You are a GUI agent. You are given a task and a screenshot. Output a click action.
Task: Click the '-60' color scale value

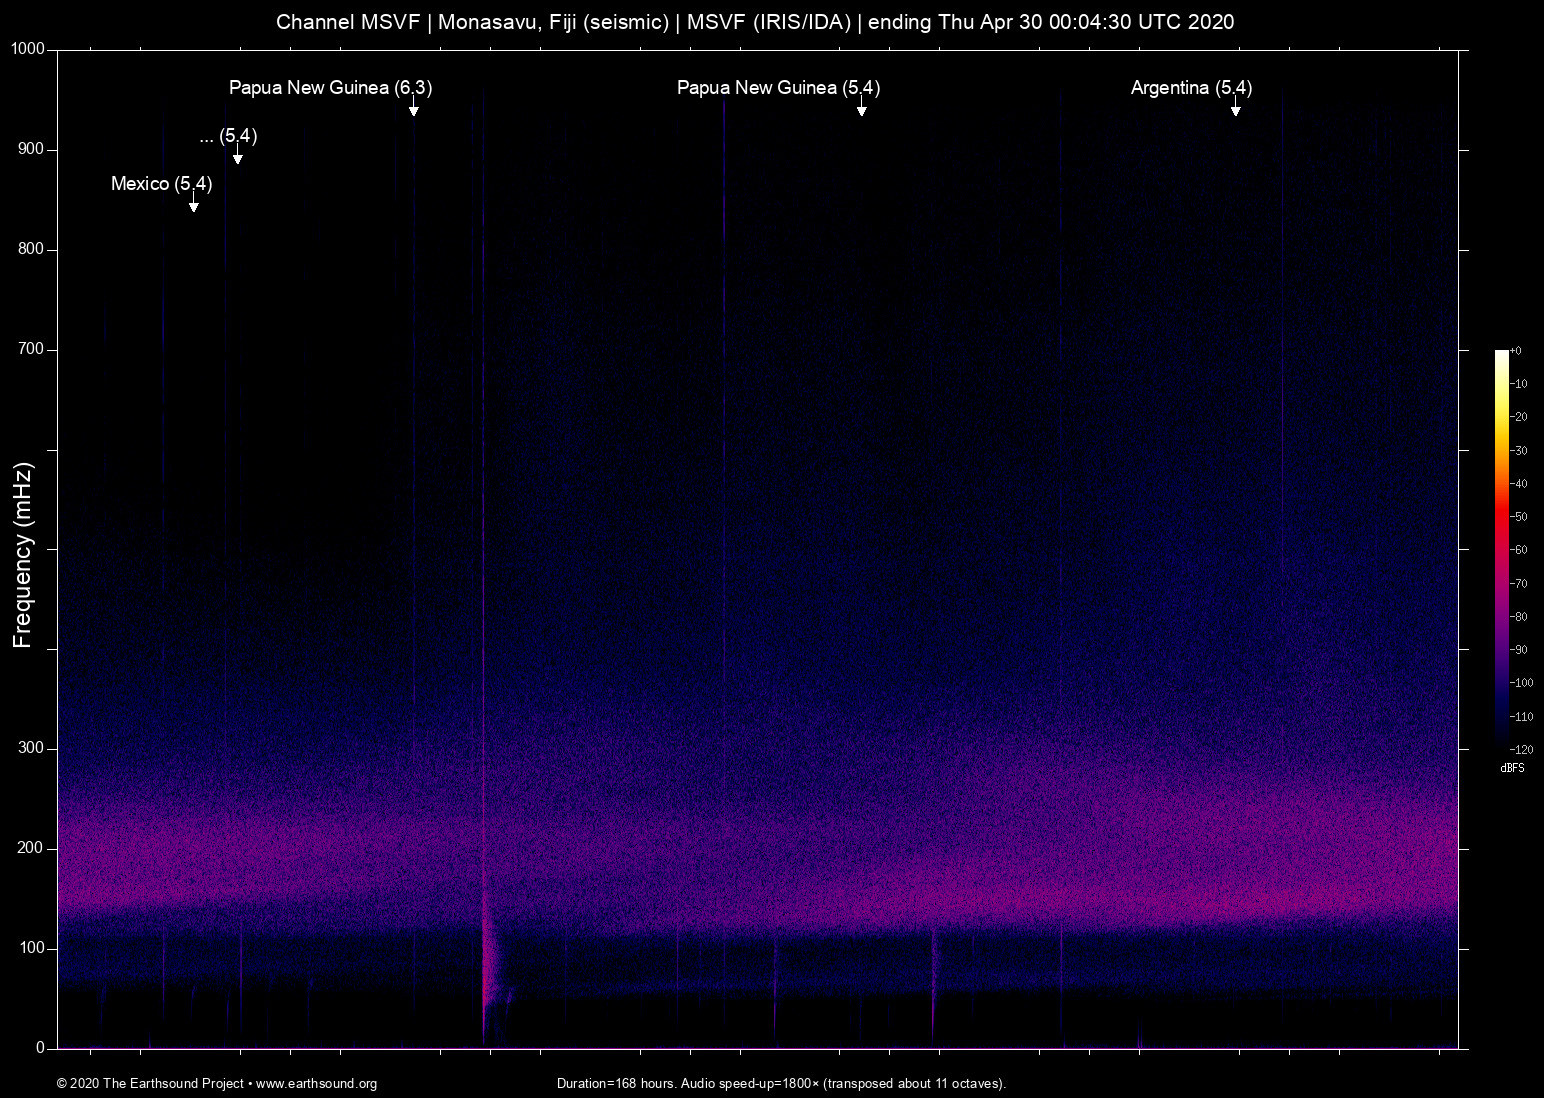[1518, 550]
